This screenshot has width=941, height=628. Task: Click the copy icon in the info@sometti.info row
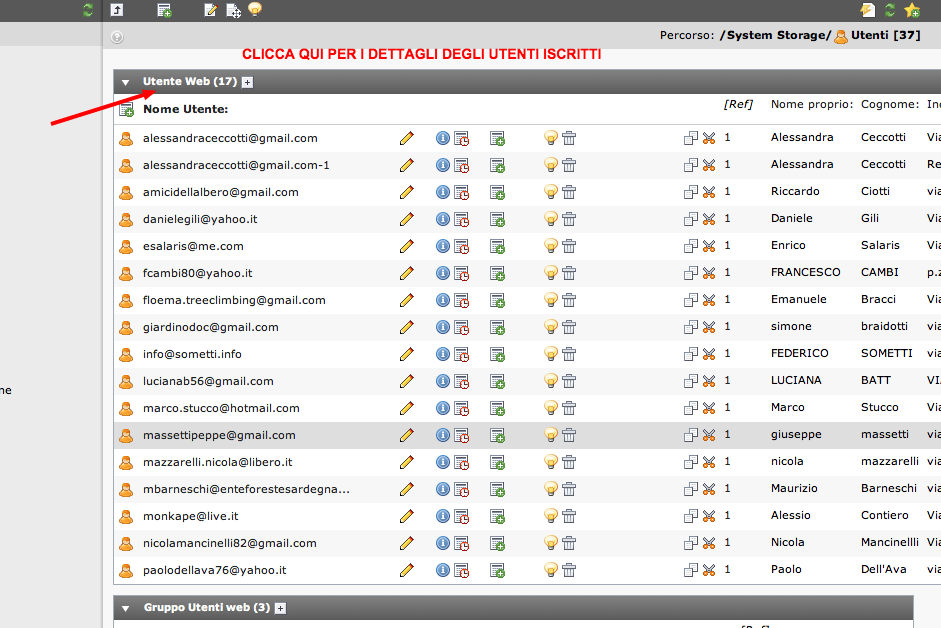click(x=691, y=354)
